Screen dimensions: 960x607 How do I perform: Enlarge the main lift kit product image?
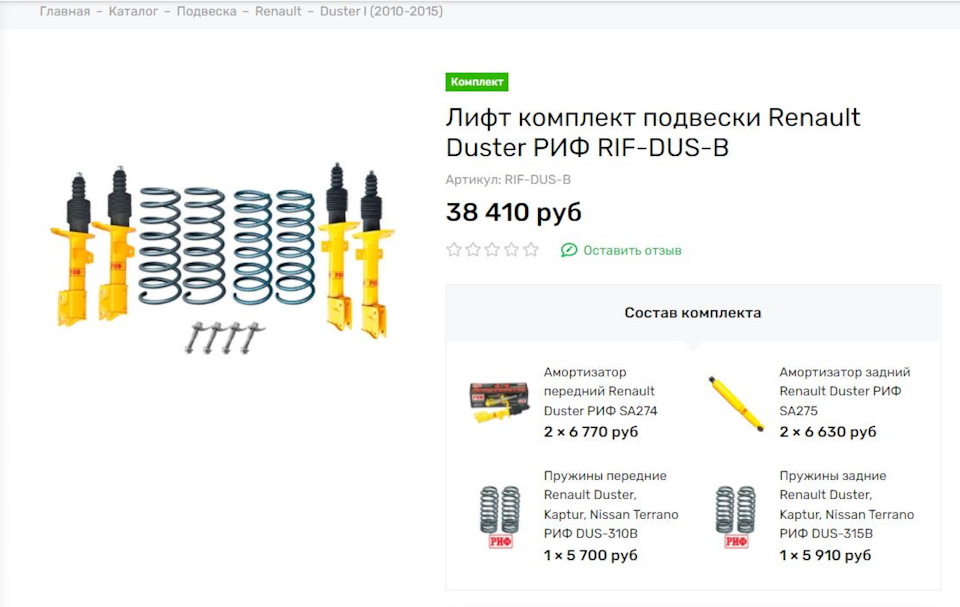(222, 258)
